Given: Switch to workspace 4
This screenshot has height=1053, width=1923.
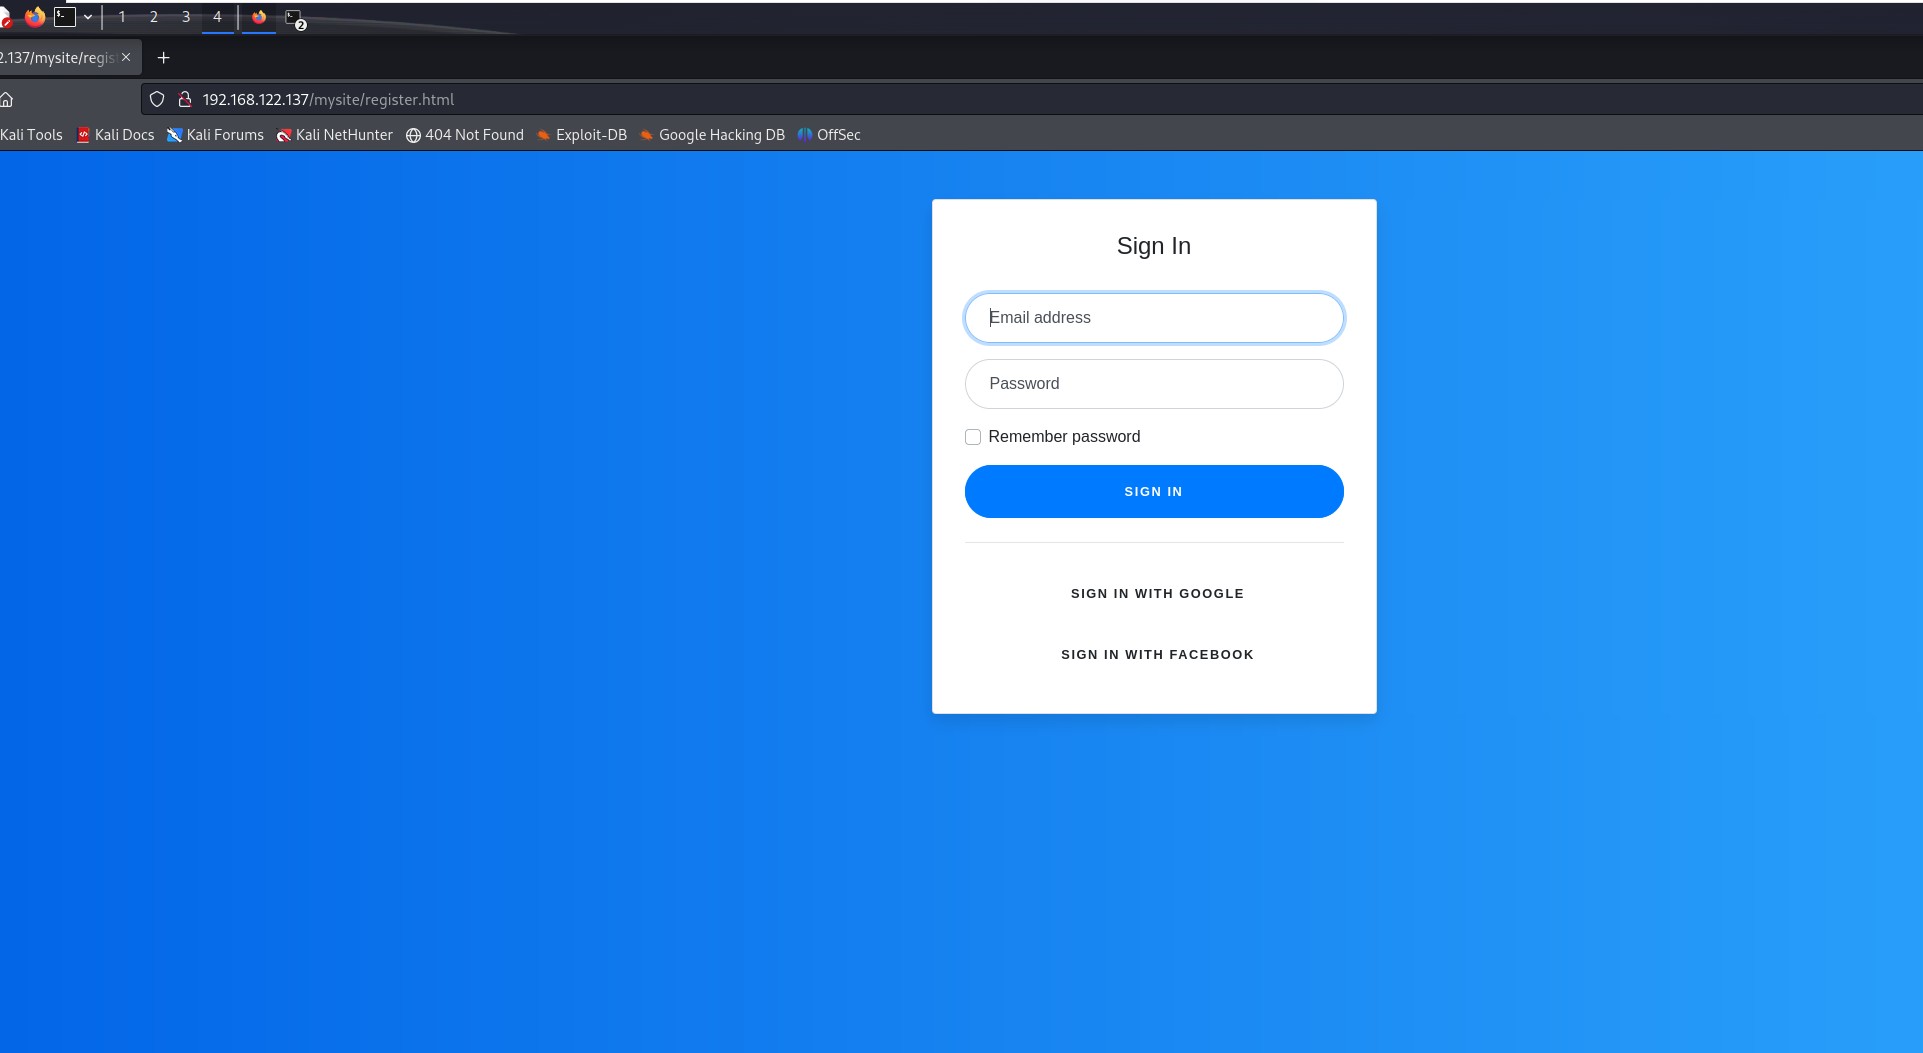Looking at the screenshot, I should (217, 17).
